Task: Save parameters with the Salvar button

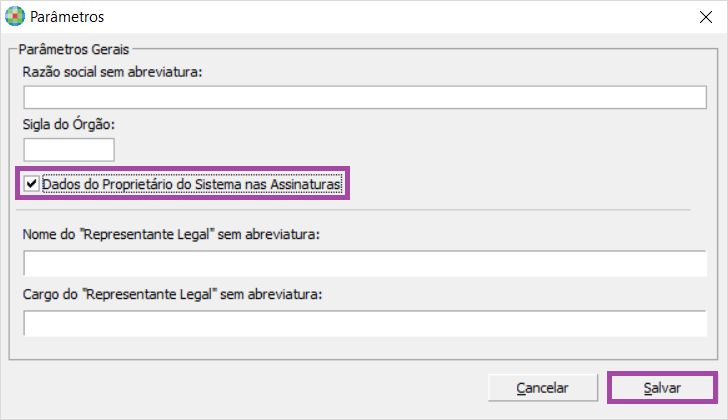Action: click(x=663, y=388)
